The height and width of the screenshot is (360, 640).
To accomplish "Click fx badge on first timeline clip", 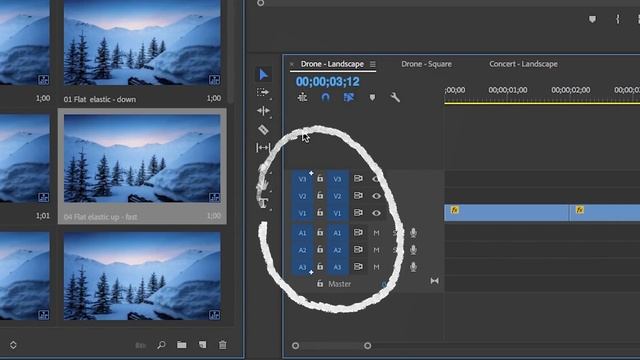I will pos(454,210).
